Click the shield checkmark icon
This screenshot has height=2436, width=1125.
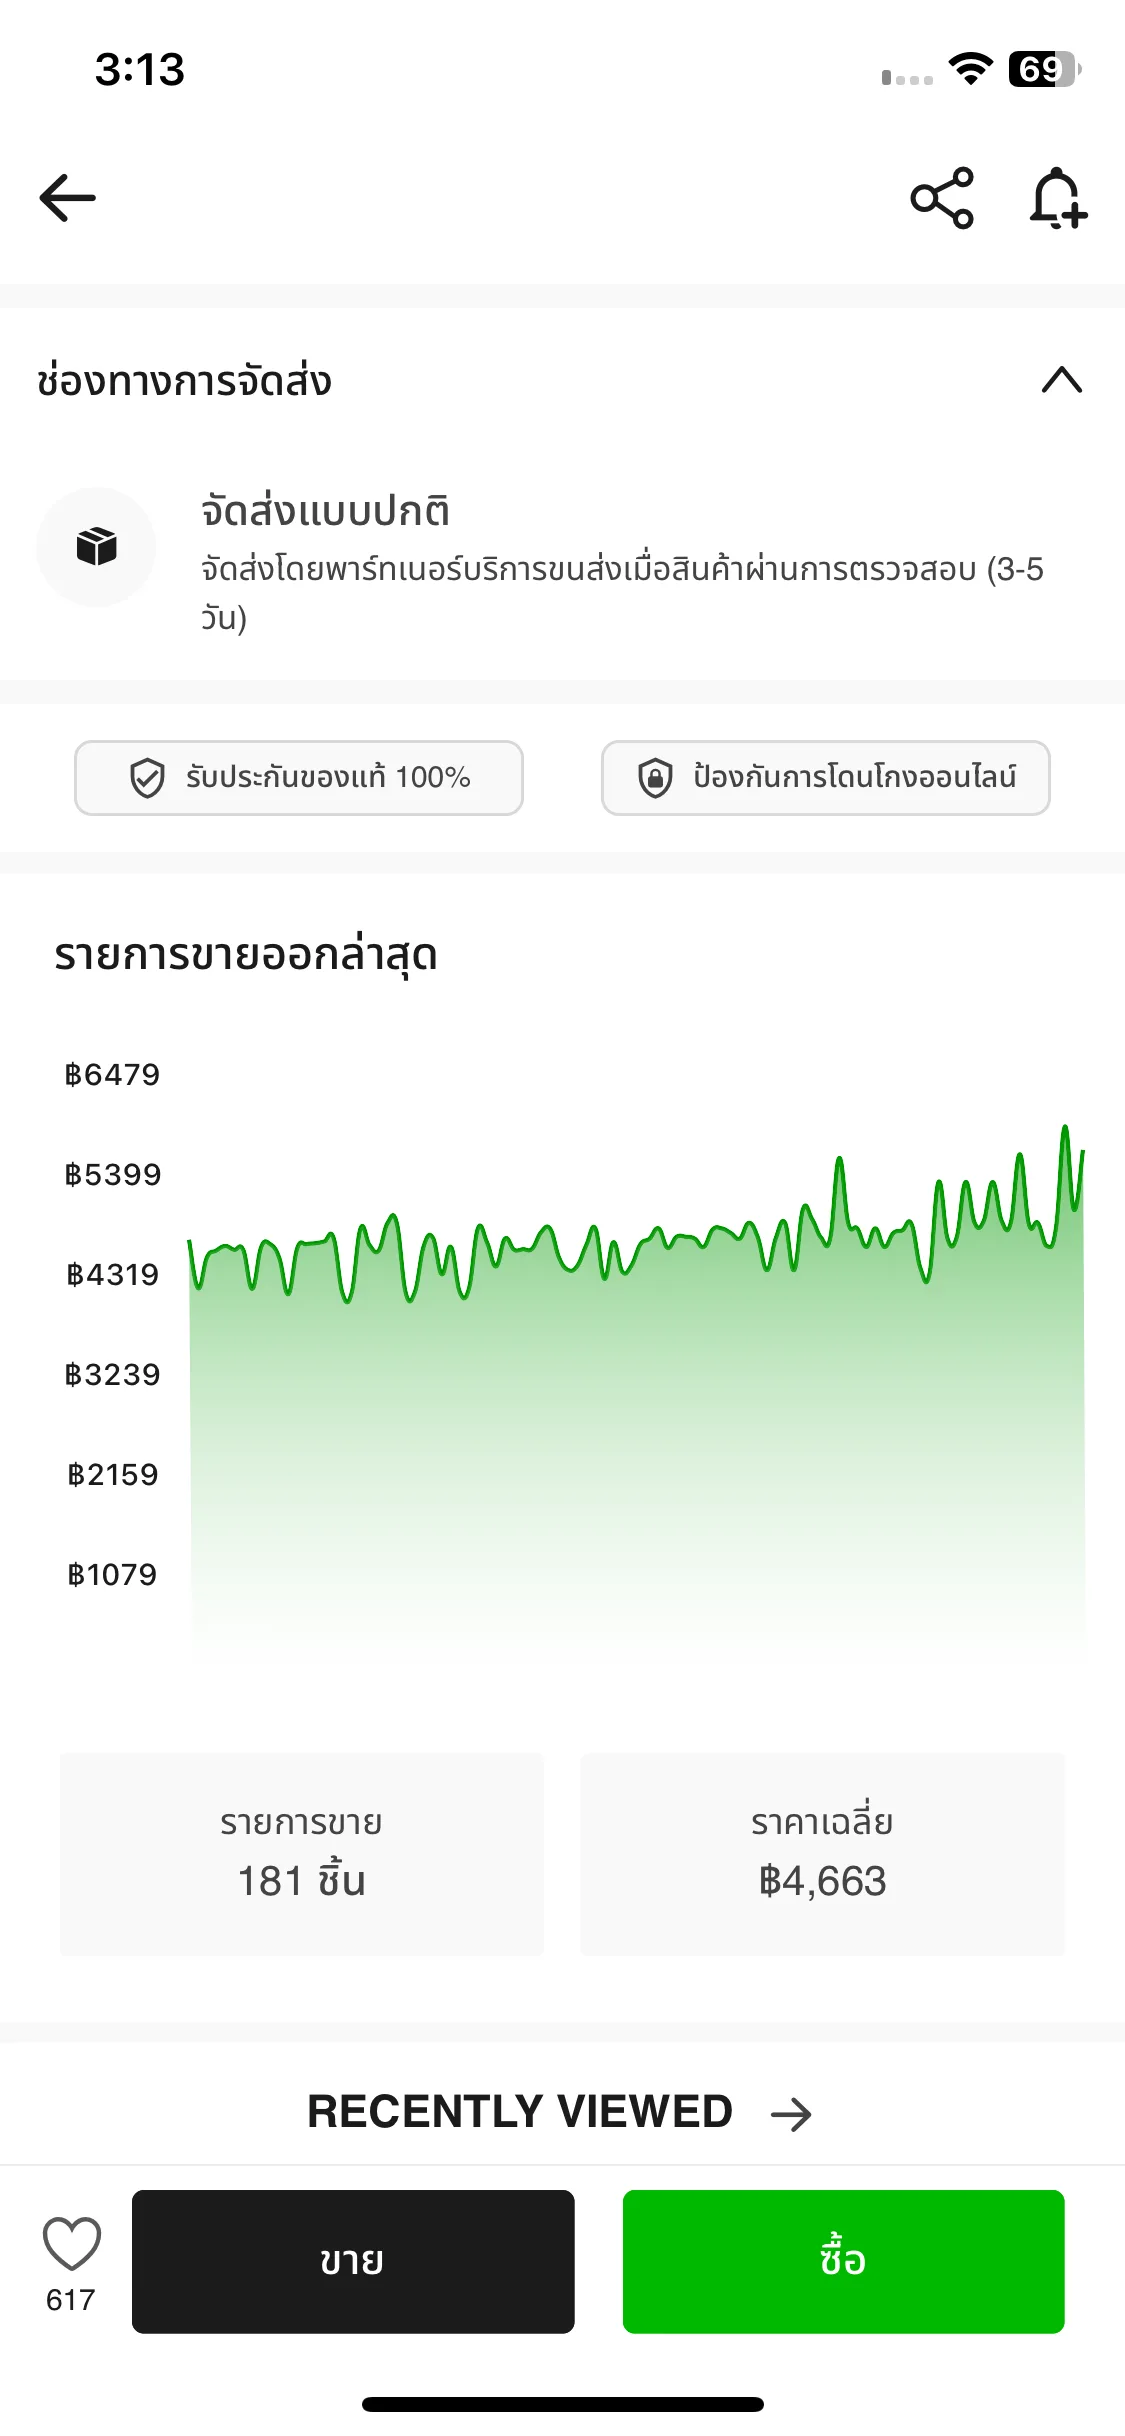tap(147, 778)
